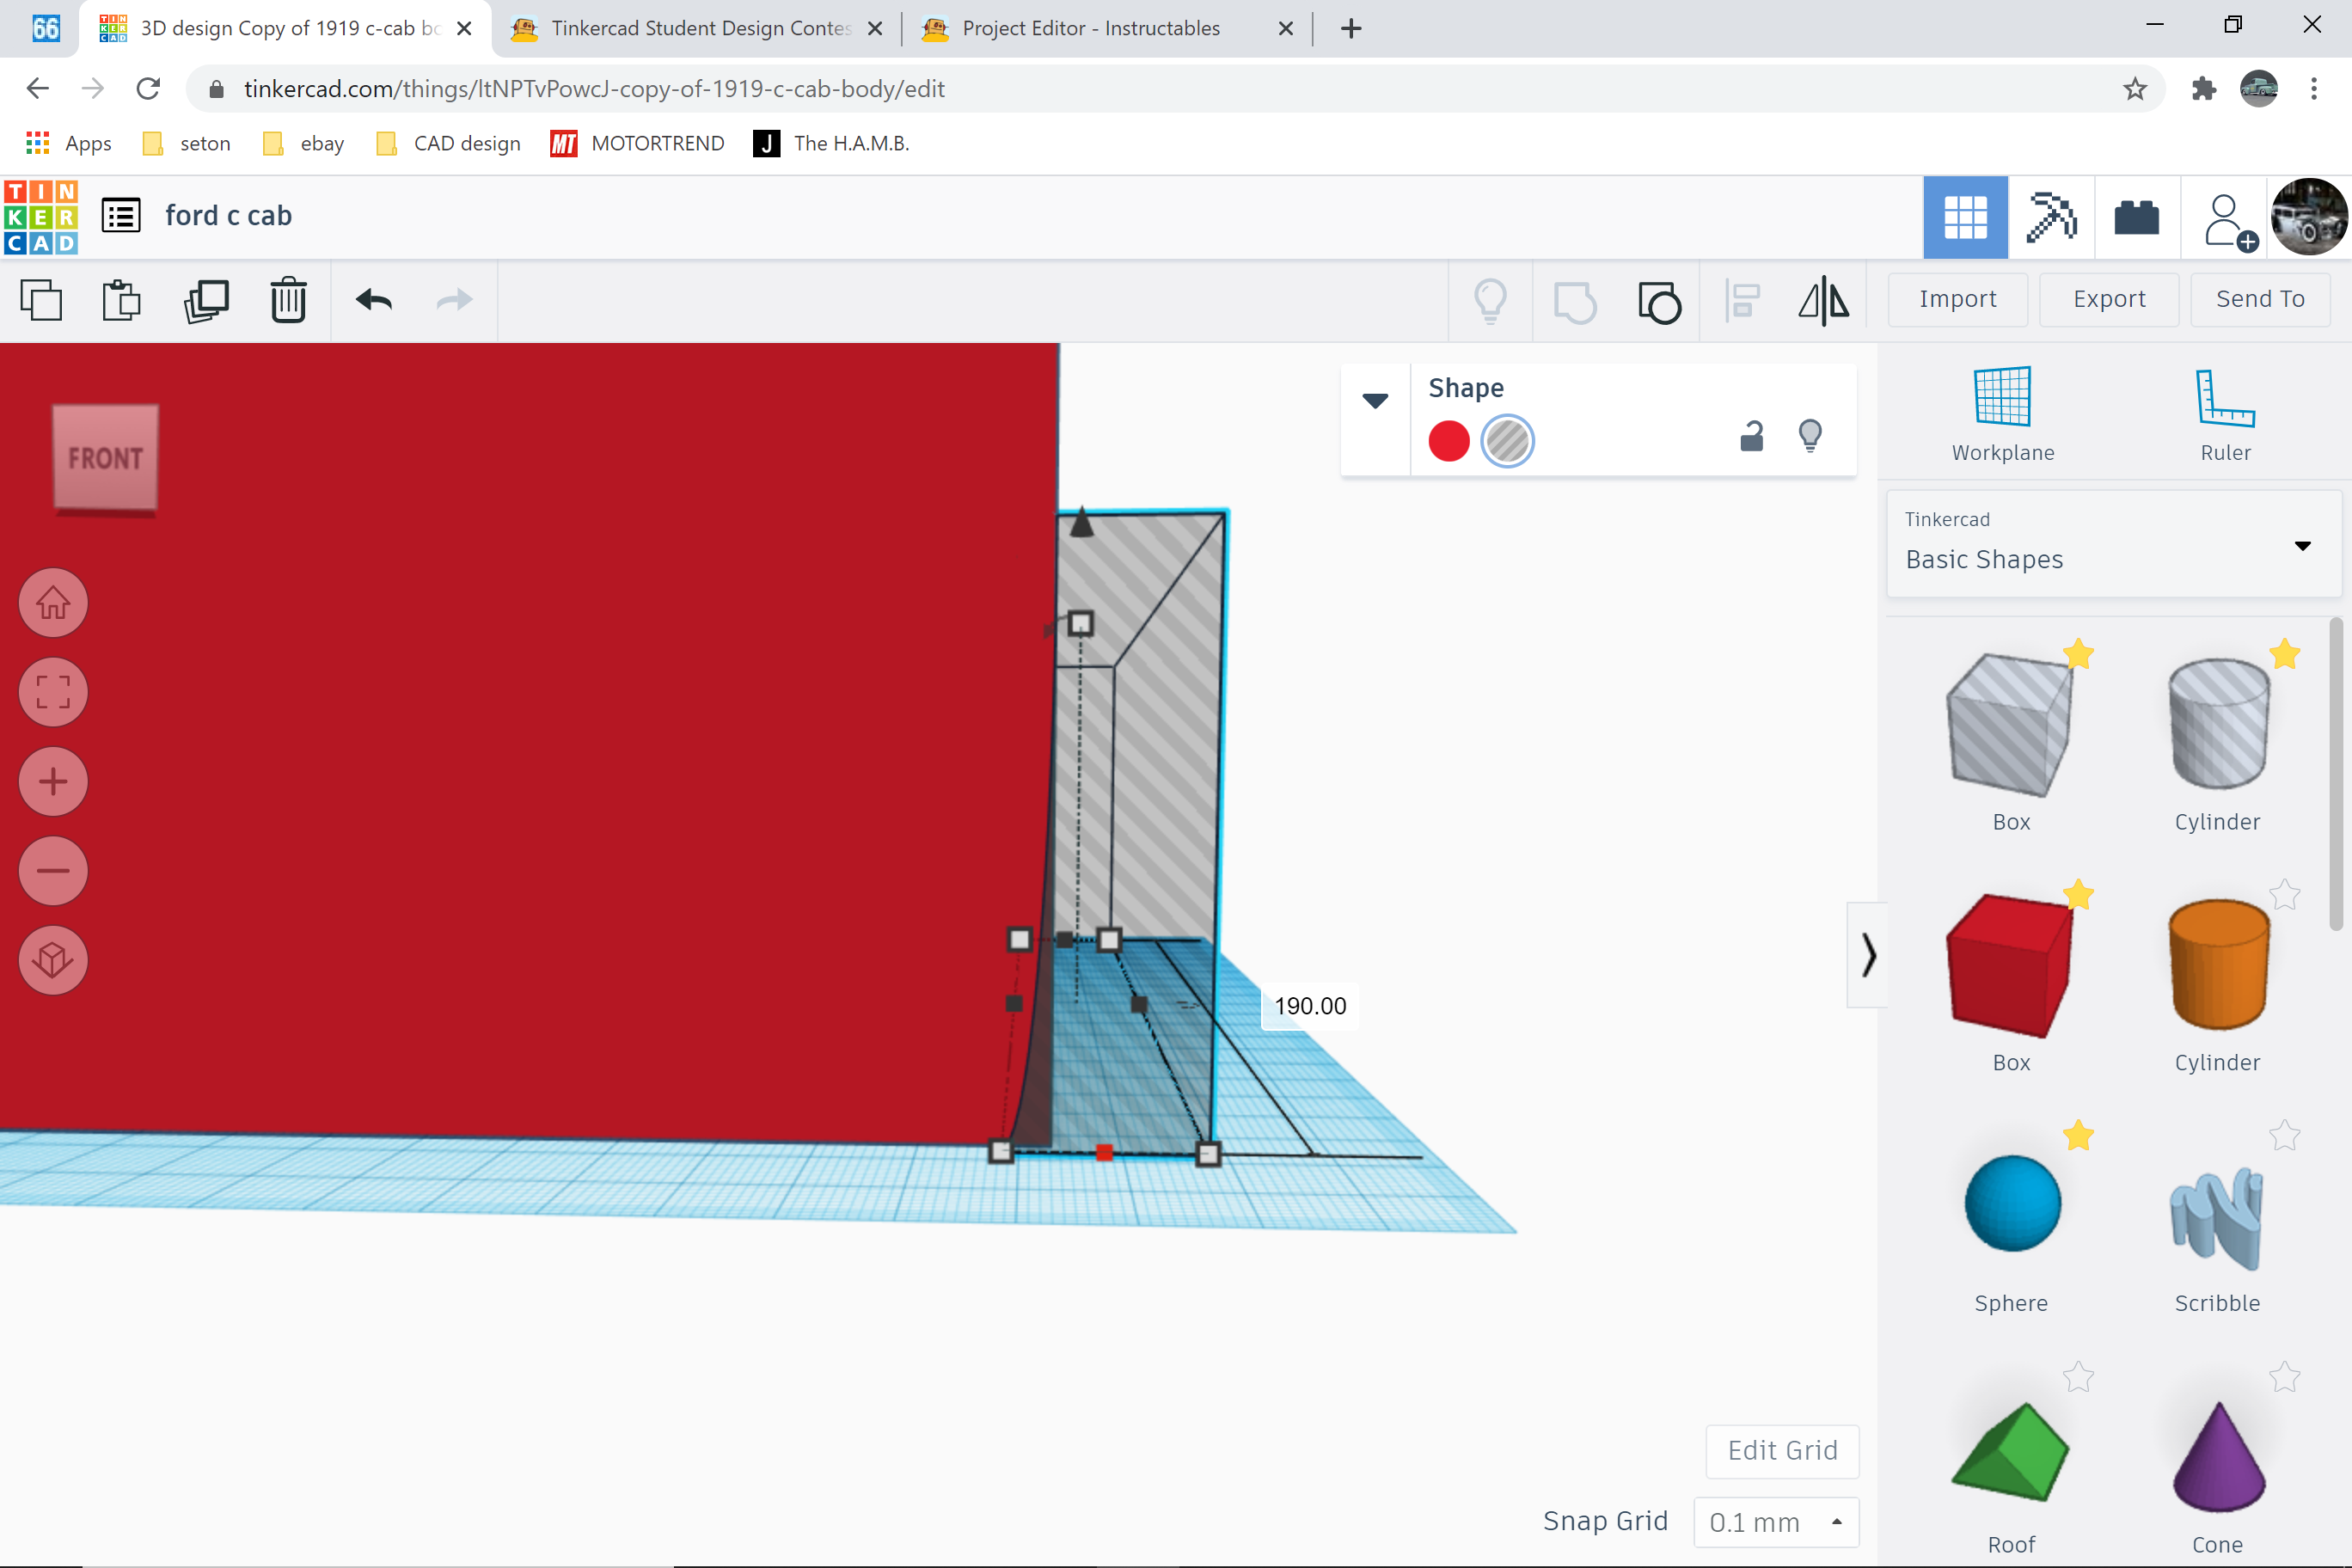Switch to 3D design grid view
The height and width of the screenshot is (1568, 2352).
pos(1965,217)
